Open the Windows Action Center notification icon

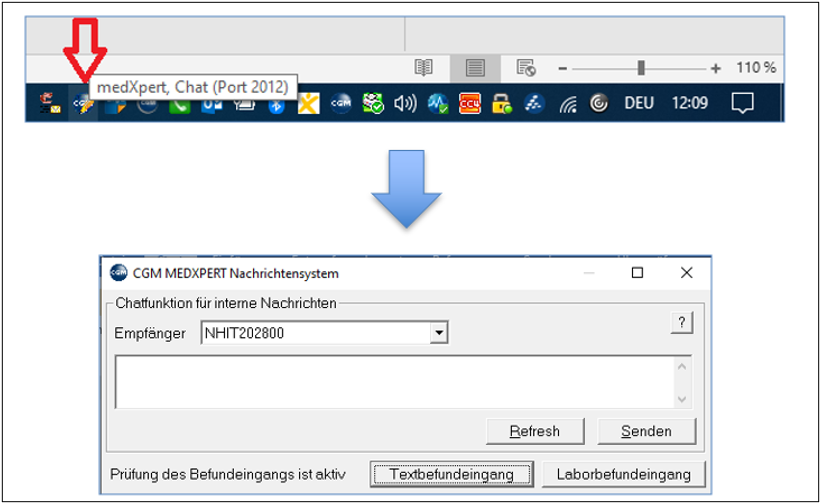(x=742, y=103)
